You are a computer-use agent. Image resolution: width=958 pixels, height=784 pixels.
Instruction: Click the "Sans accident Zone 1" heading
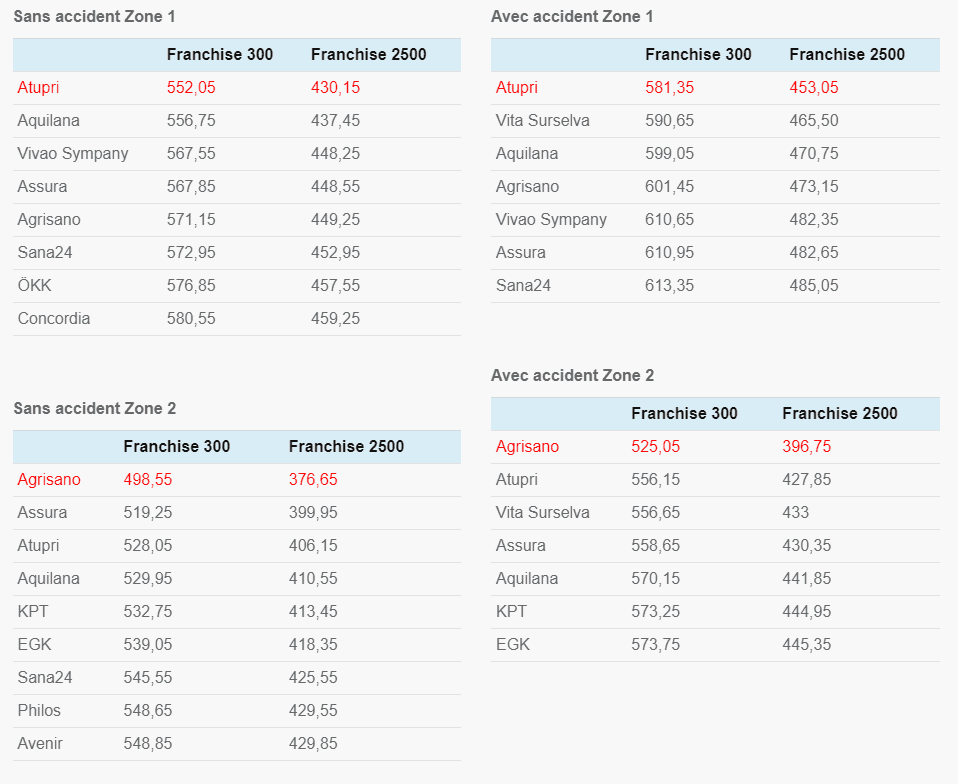tap(94, 16)
